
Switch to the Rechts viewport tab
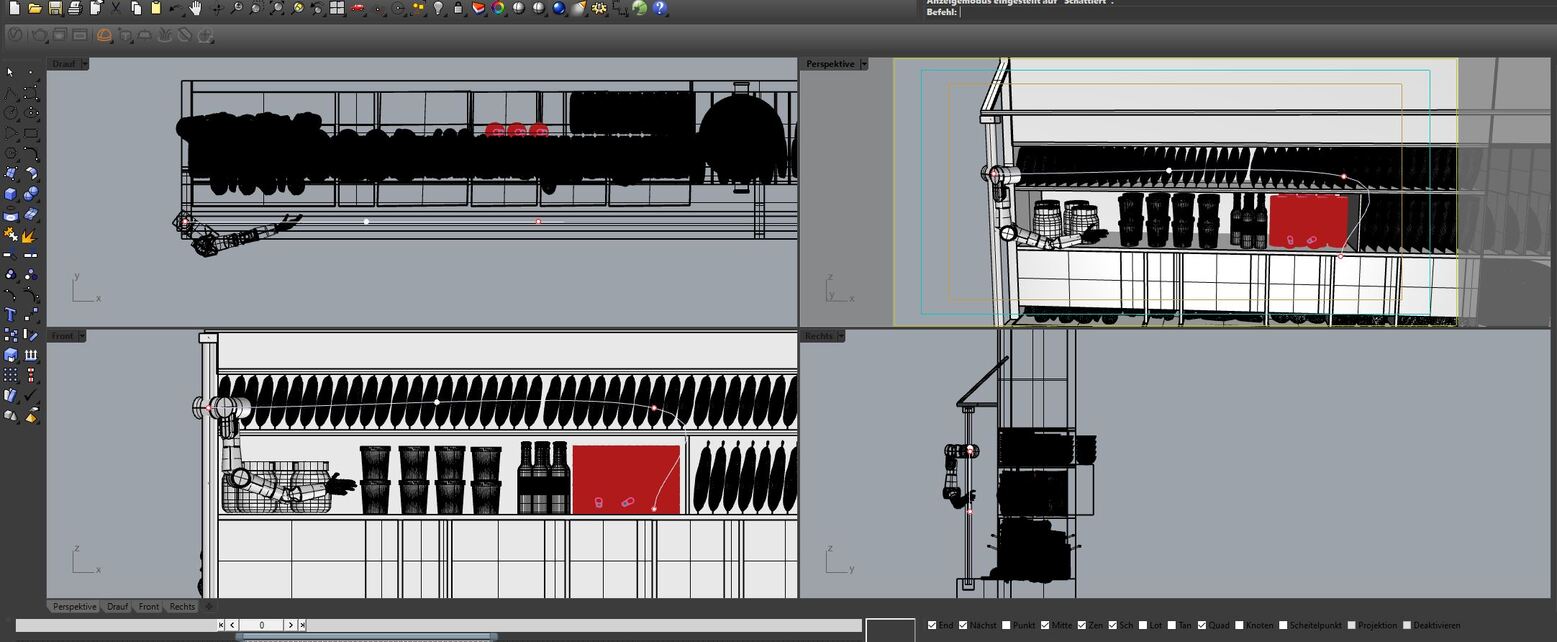pyautogui.click(x=182, y=607)
